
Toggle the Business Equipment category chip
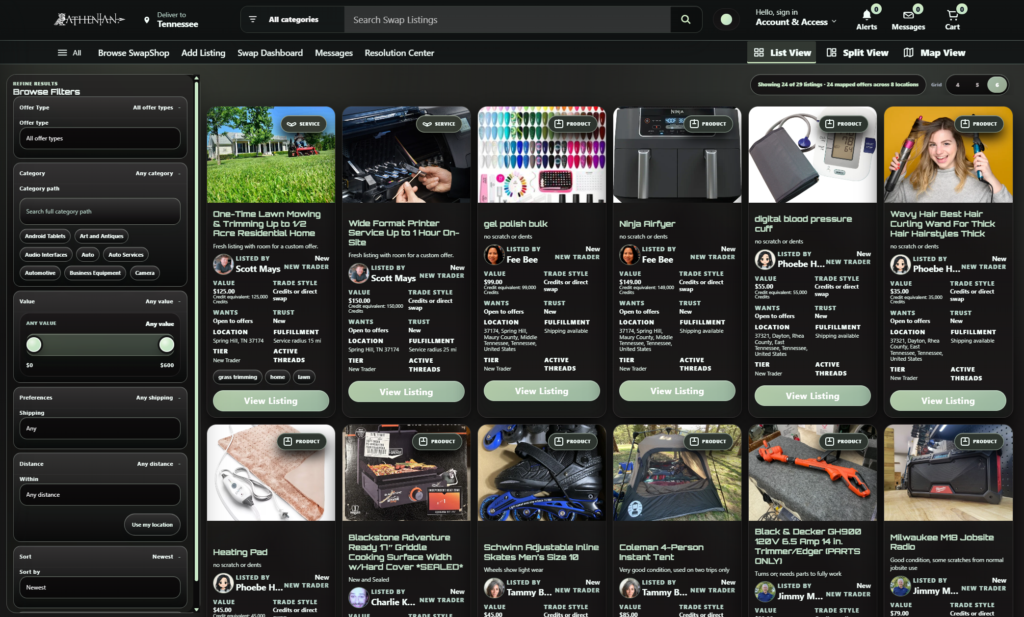[x=95, y=273]
